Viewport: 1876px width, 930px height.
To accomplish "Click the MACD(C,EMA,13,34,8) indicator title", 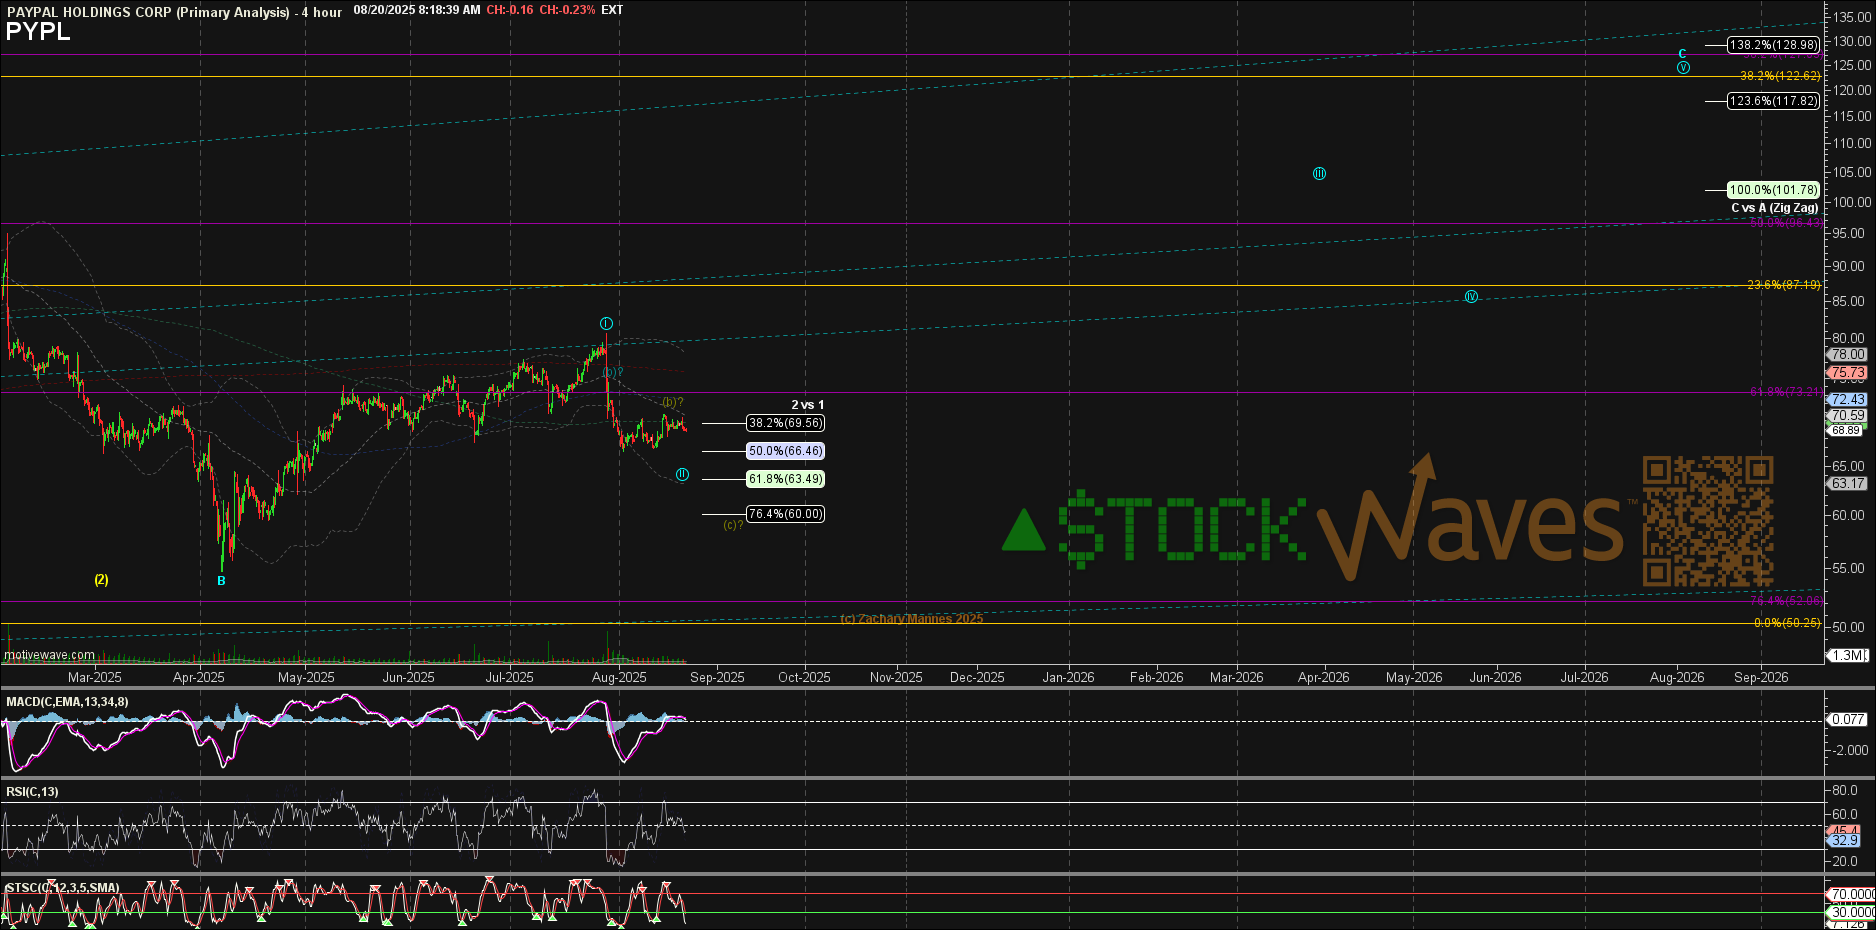I will (67, 702).
